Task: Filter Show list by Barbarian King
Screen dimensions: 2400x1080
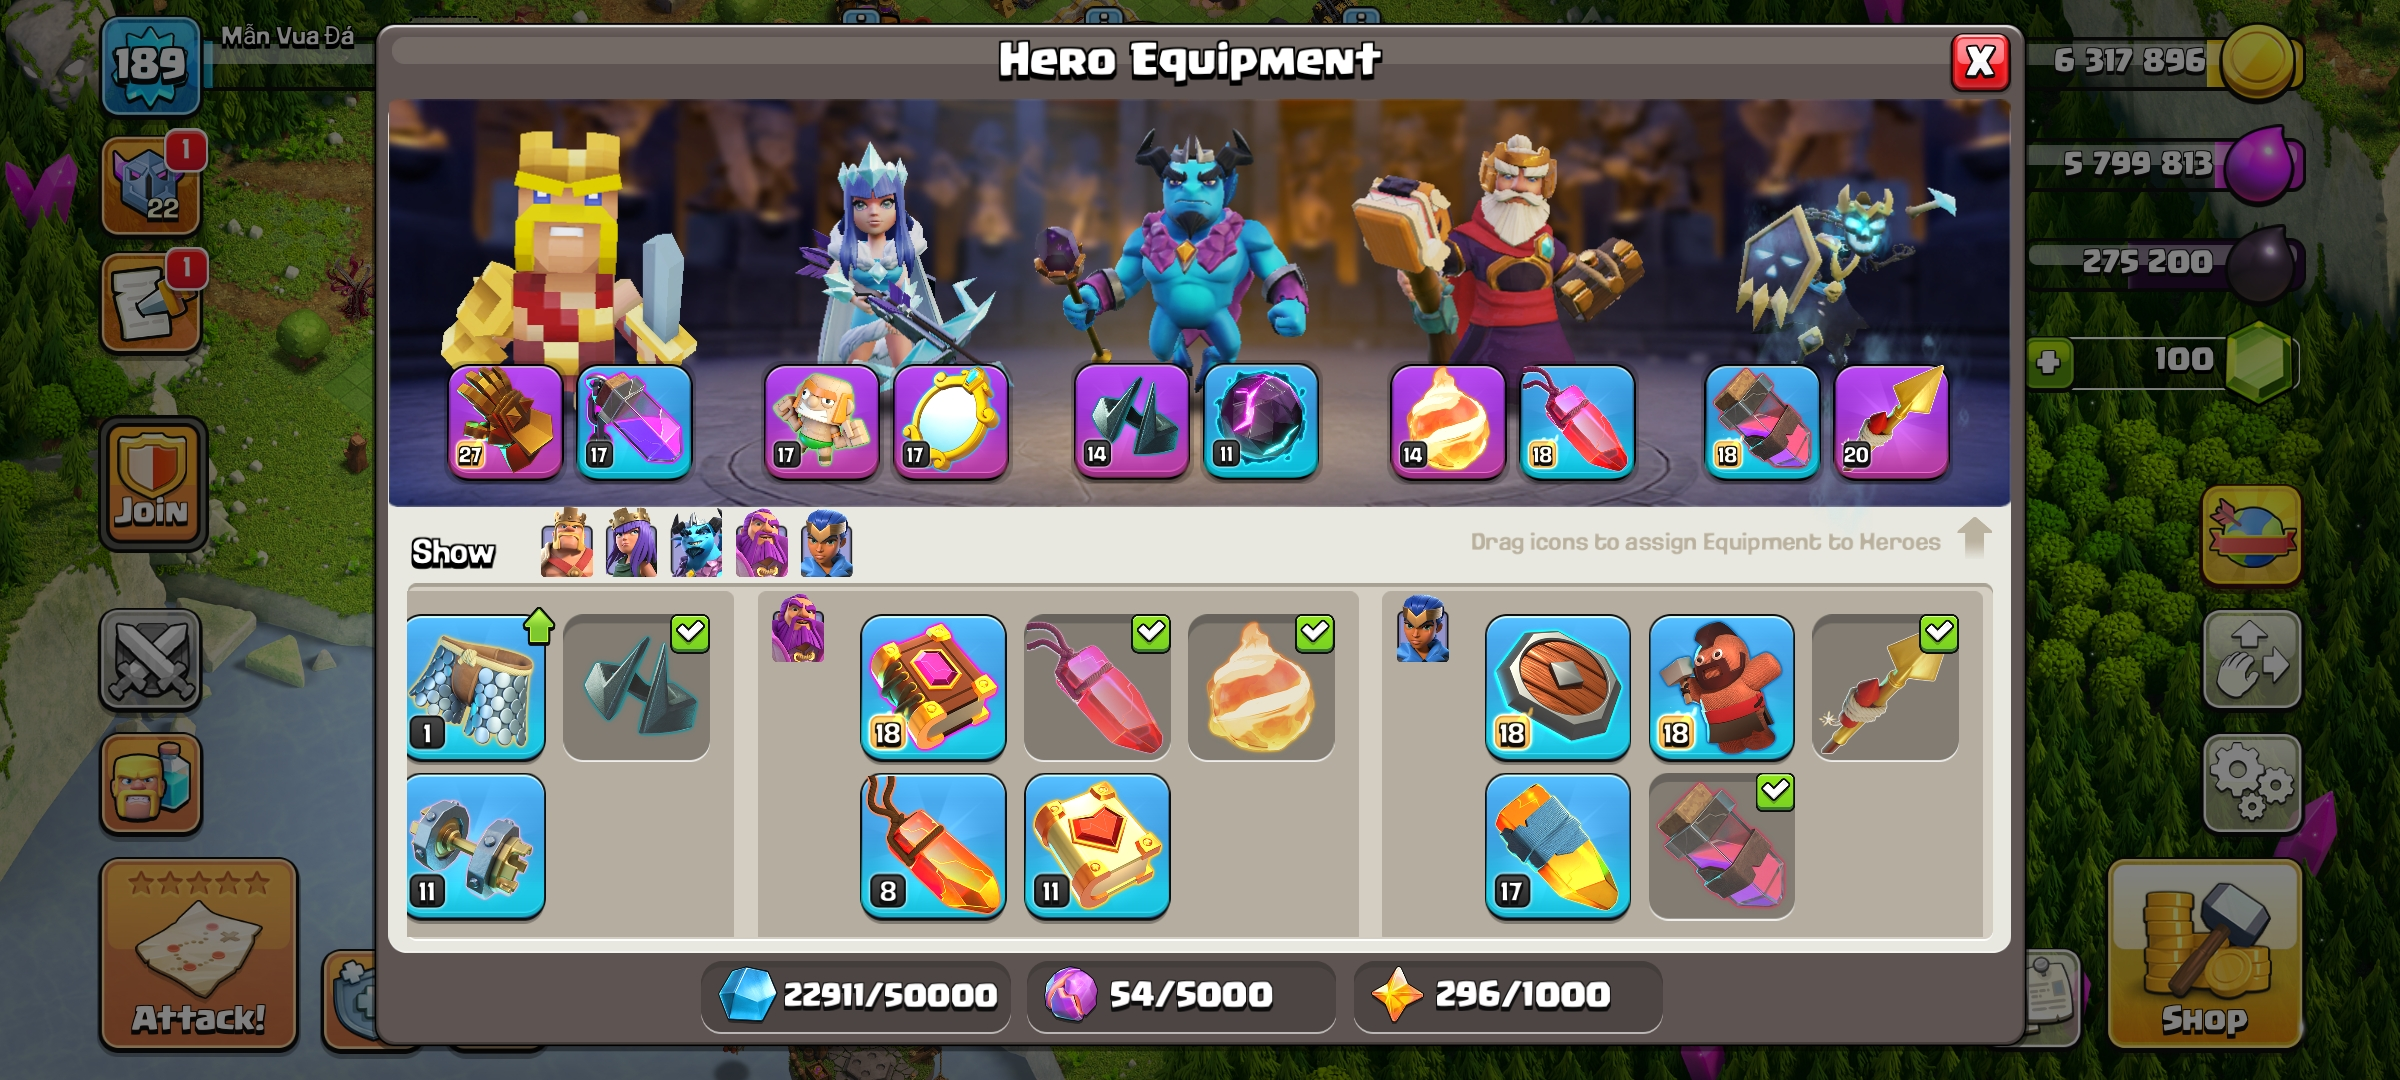Action: pos(567,544)
